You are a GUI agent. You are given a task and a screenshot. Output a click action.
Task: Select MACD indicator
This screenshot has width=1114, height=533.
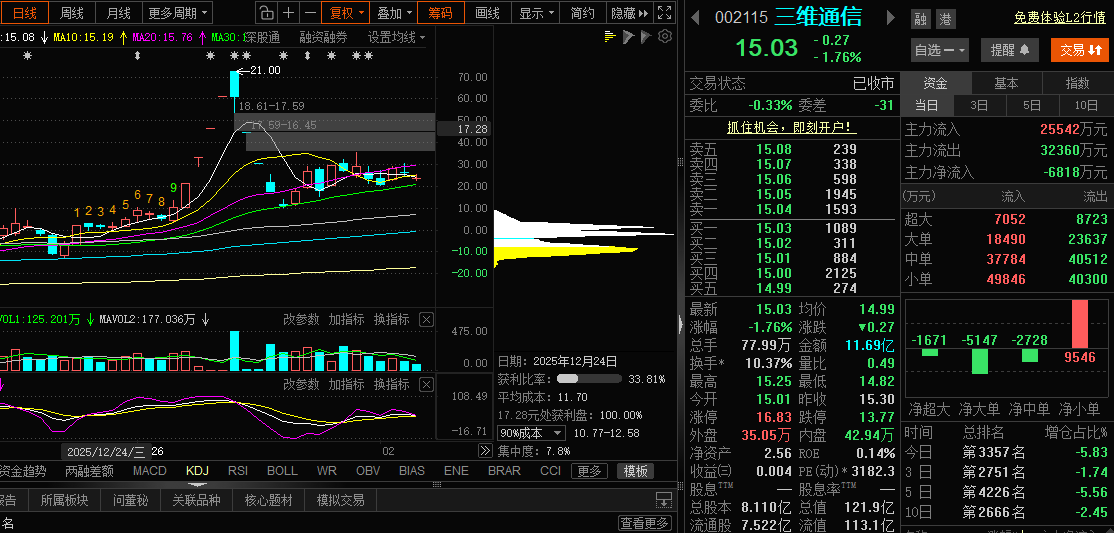150,470
